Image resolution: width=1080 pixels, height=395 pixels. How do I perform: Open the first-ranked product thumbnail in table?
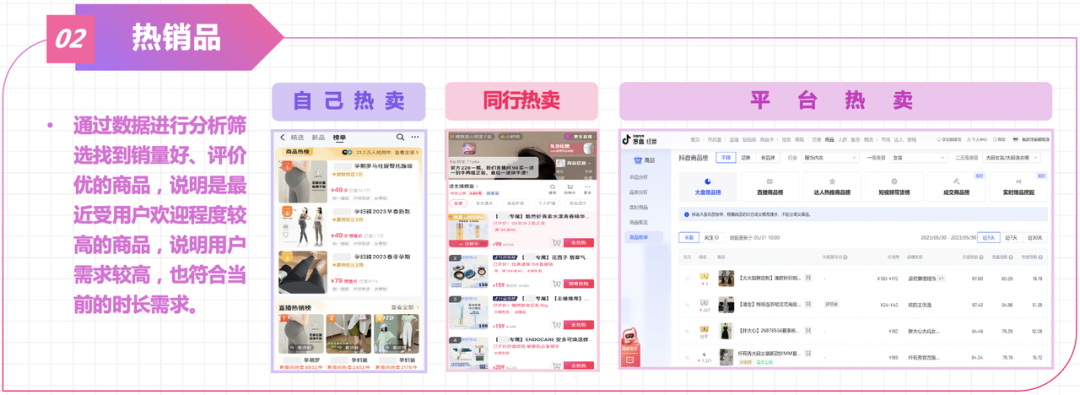coord(726,278)
